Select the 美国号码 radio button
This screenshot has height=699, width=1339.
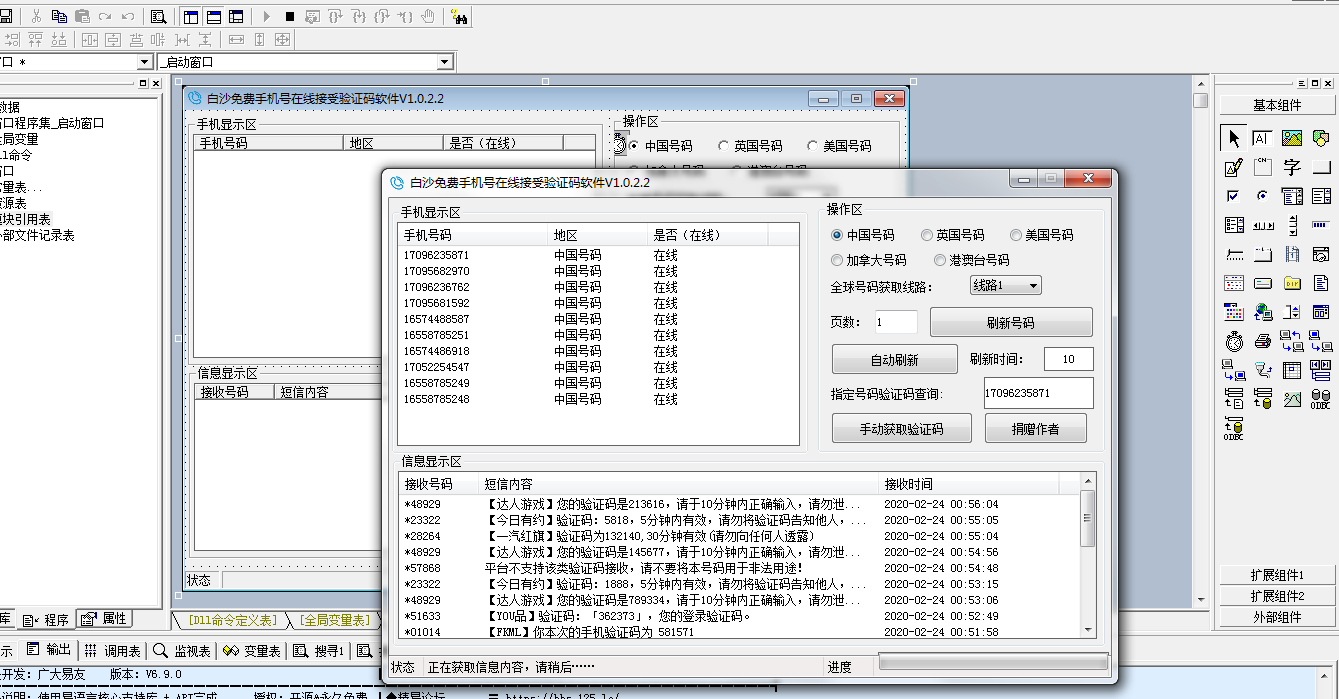coord(1016,235)
